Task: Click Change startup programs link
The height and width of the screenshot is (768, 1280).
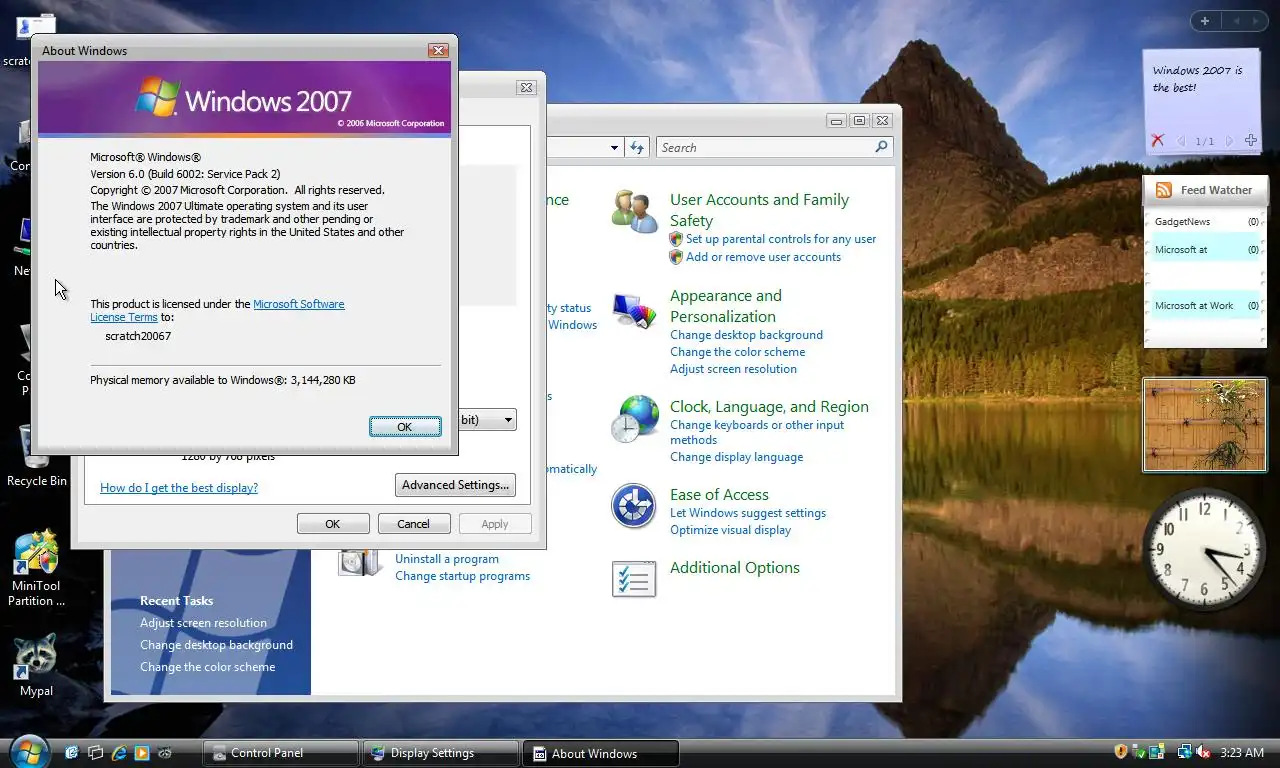Action: point(462,576)
